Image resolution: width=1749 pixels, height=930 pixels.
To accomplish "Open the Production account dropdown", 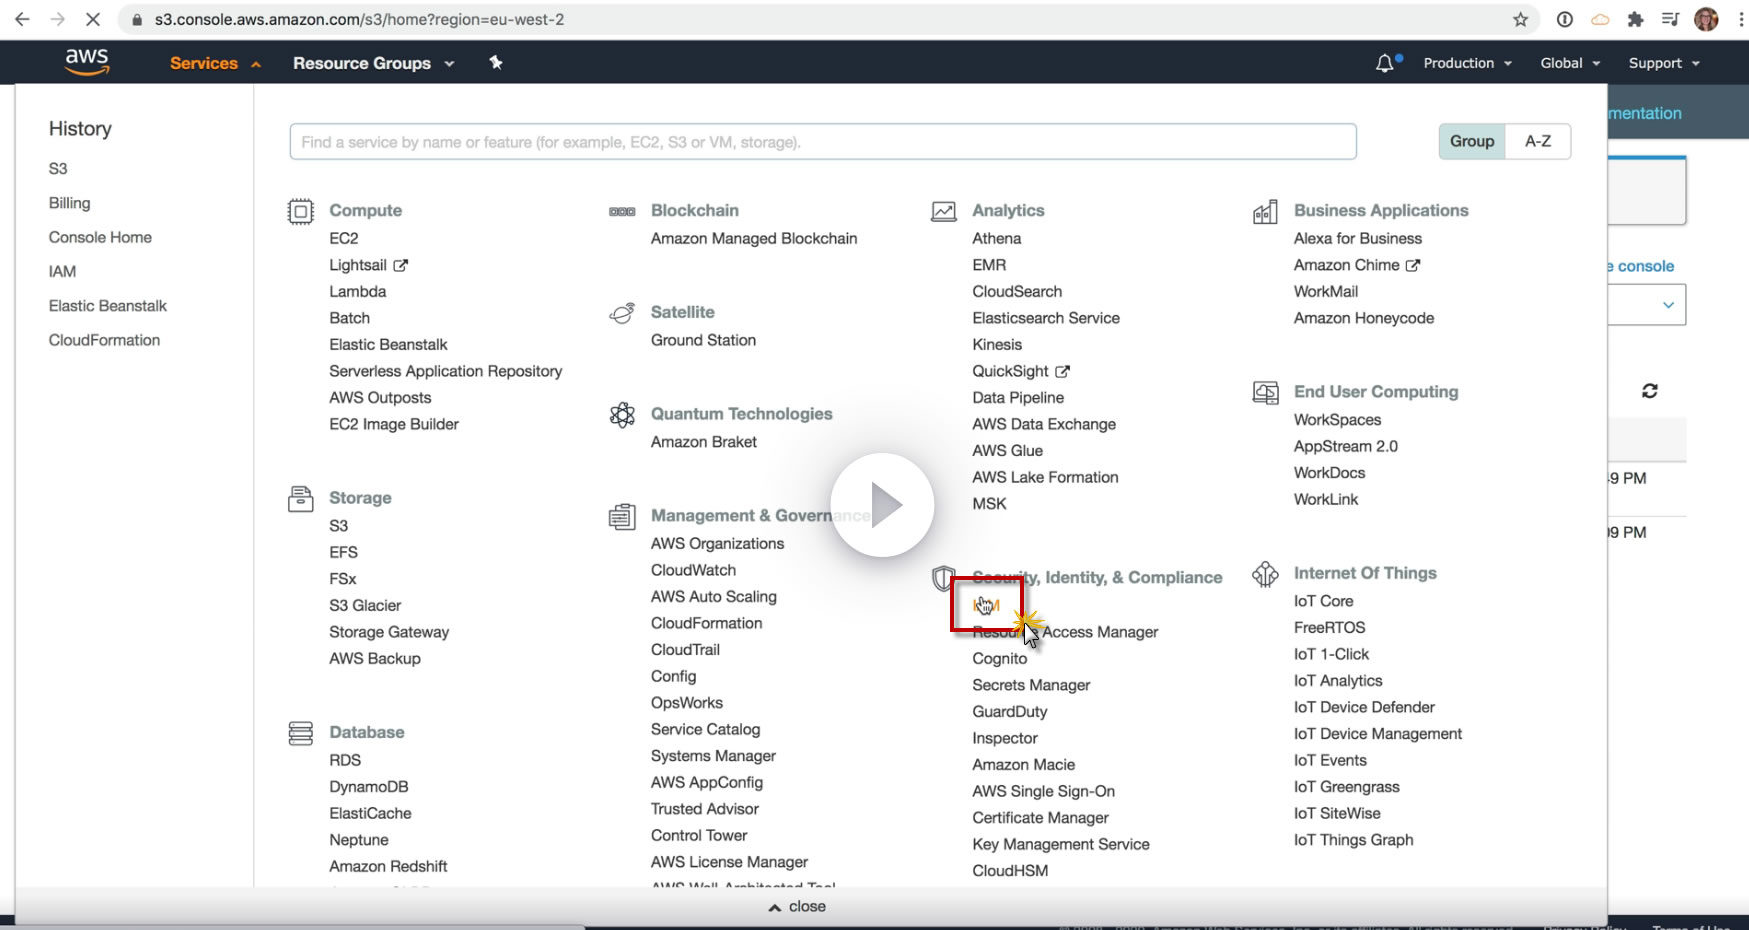I will click(1467, 63).
